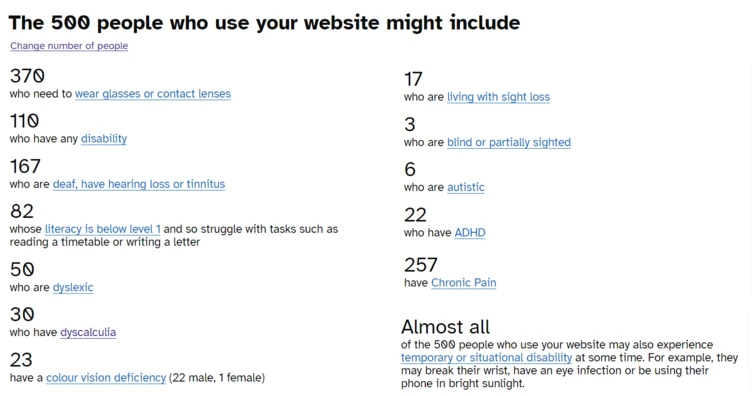
Task: Click the 'Change number of people' link
Action: pyautogui.click(x=69, y=46)
